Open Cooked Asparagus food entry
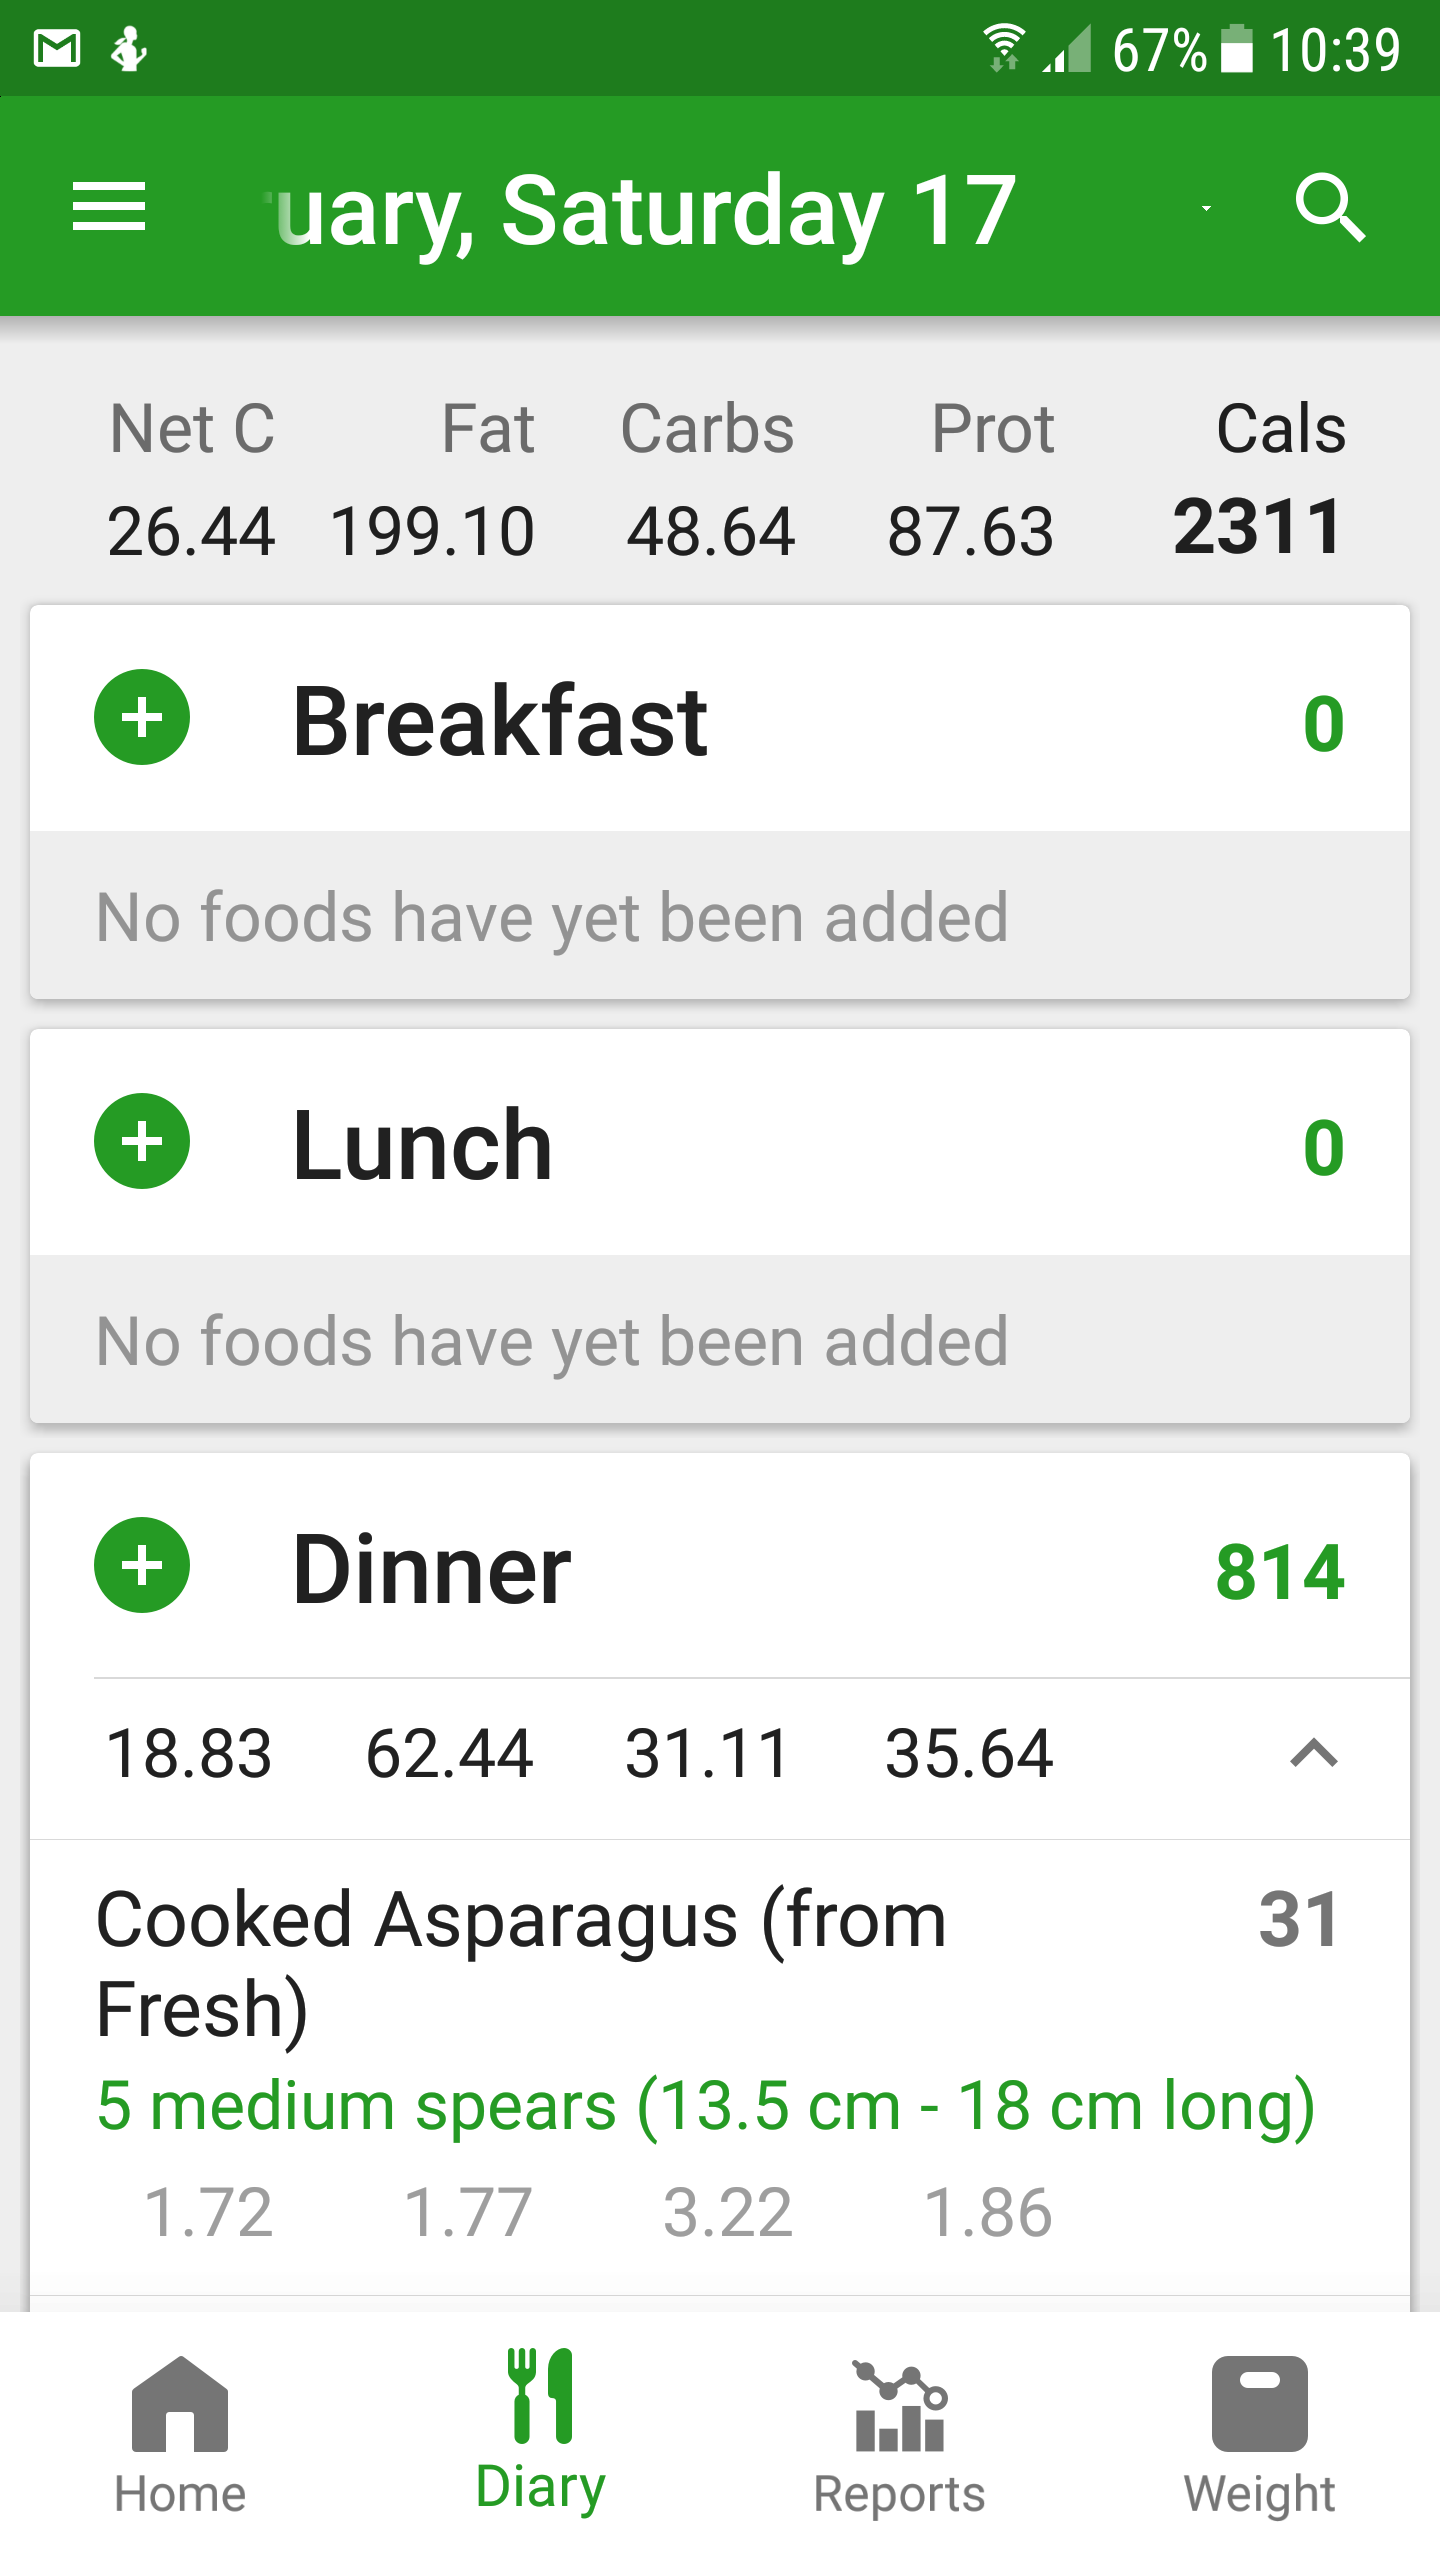 click(520, 1962)
